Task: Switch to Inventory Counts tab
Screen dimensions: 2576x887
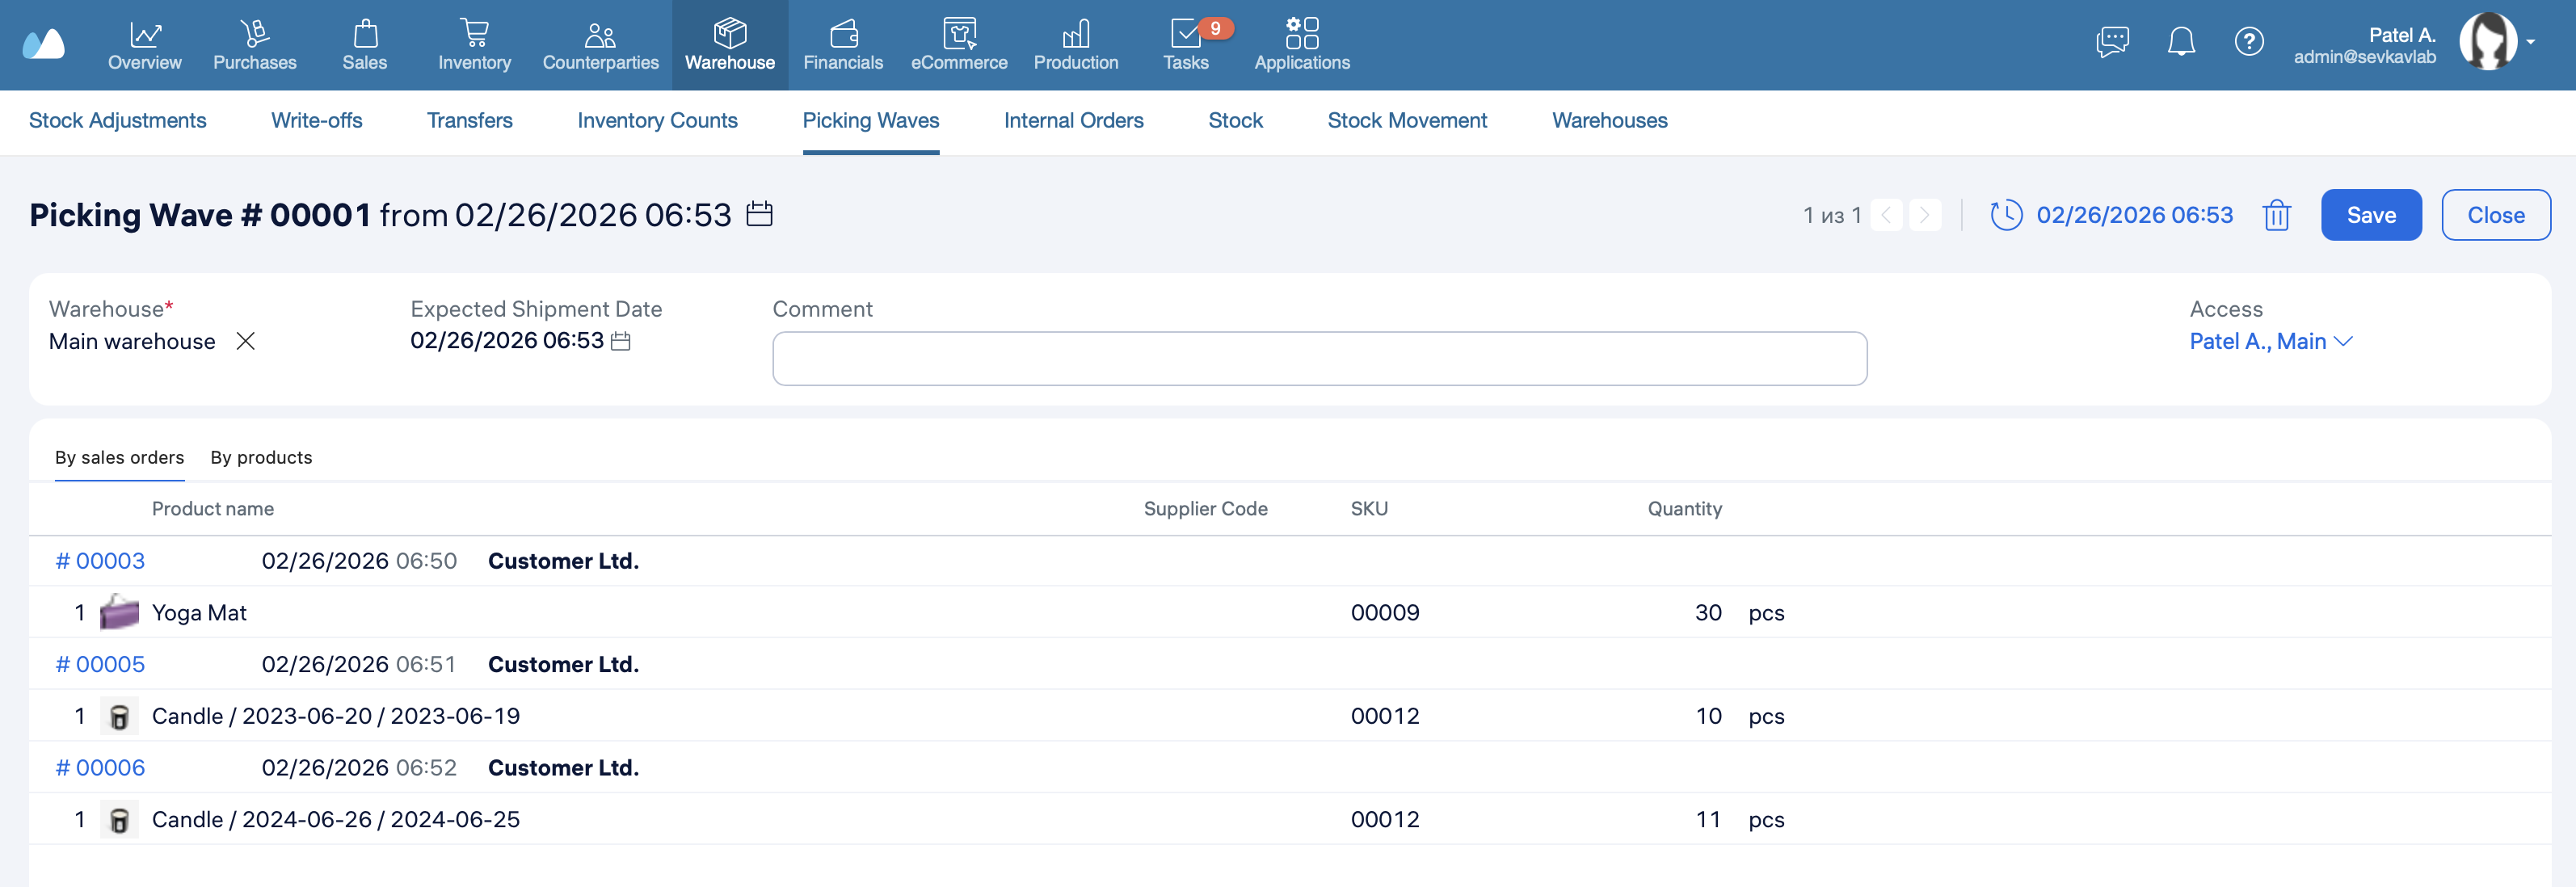Action: 658,120
